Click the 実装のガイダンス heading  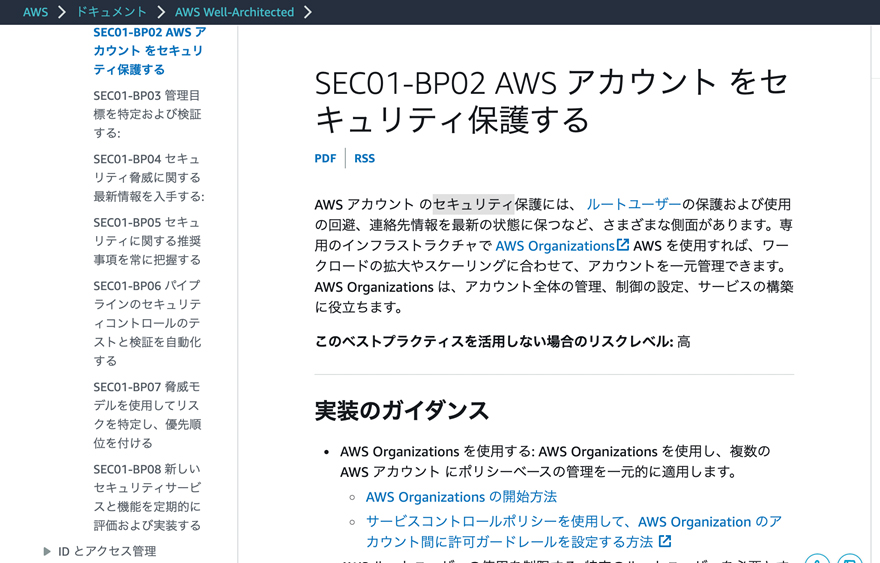(x=401, y=410)
